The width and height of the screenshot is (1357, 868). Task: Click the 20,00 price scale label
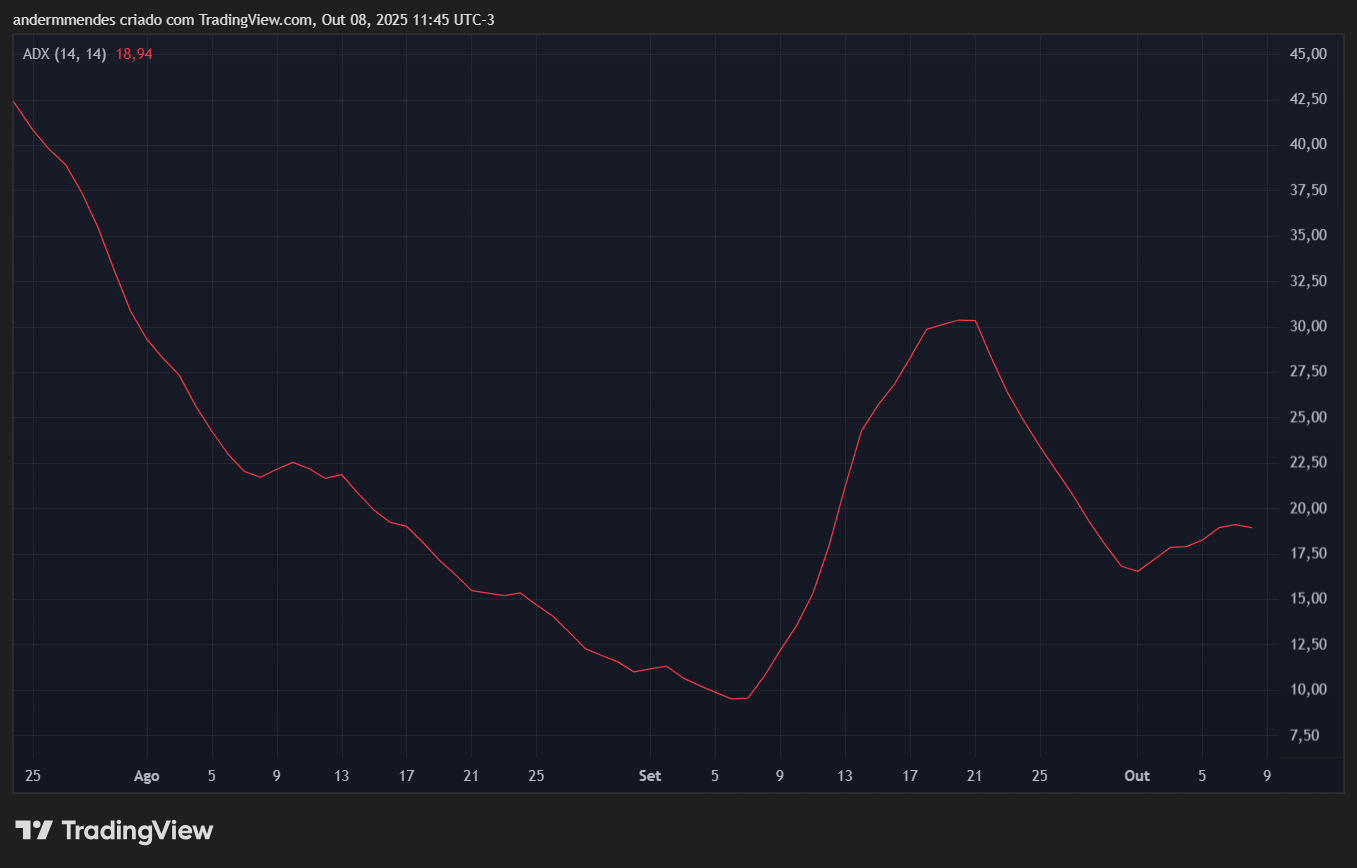coord(1310,509)
